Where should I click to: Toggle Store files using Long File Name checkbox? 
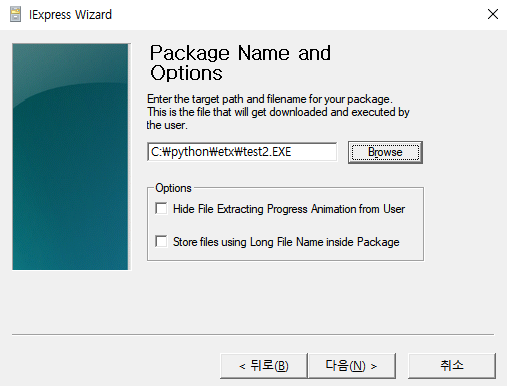(x=161, y=241)
